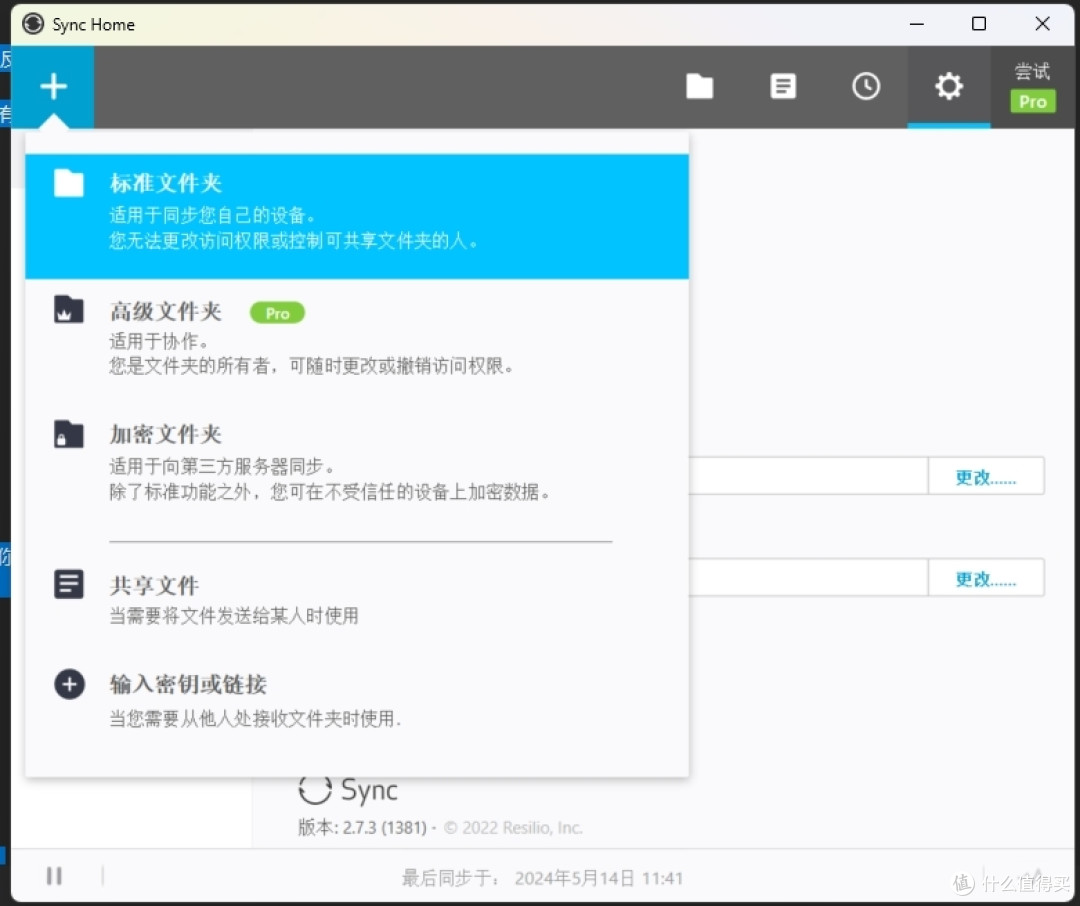Image resolution: width=1080 pixels, height=906 pixels.
Task: Click the © 2022 Resilio, Inc. text
Action: 513,827
